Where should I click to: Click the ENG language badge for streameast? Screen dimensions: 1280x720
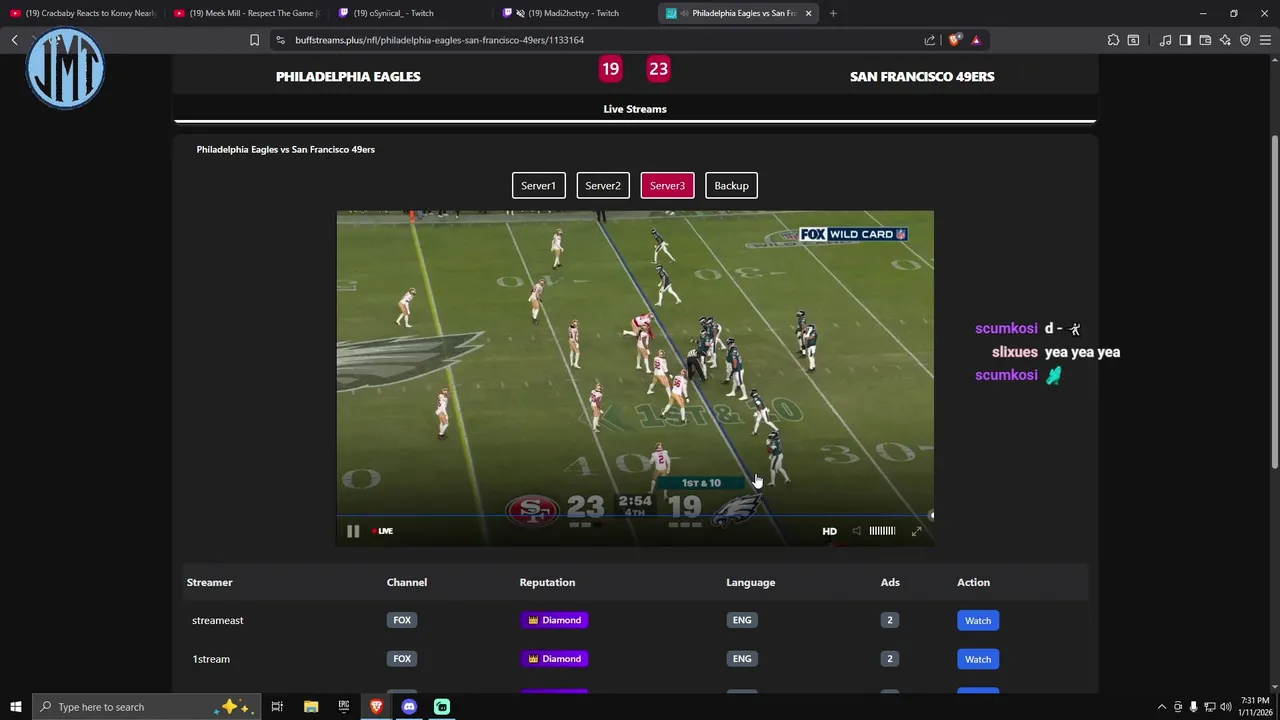coord(742,620)
